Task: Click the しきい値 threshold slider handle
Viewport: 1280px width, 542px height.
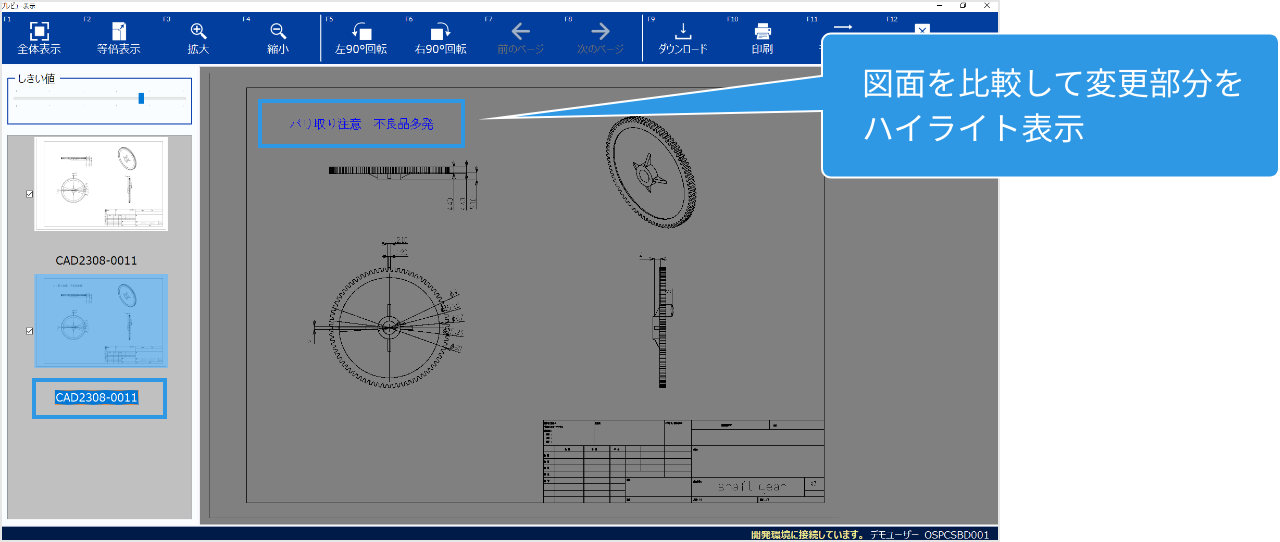Action: [141, 98]
